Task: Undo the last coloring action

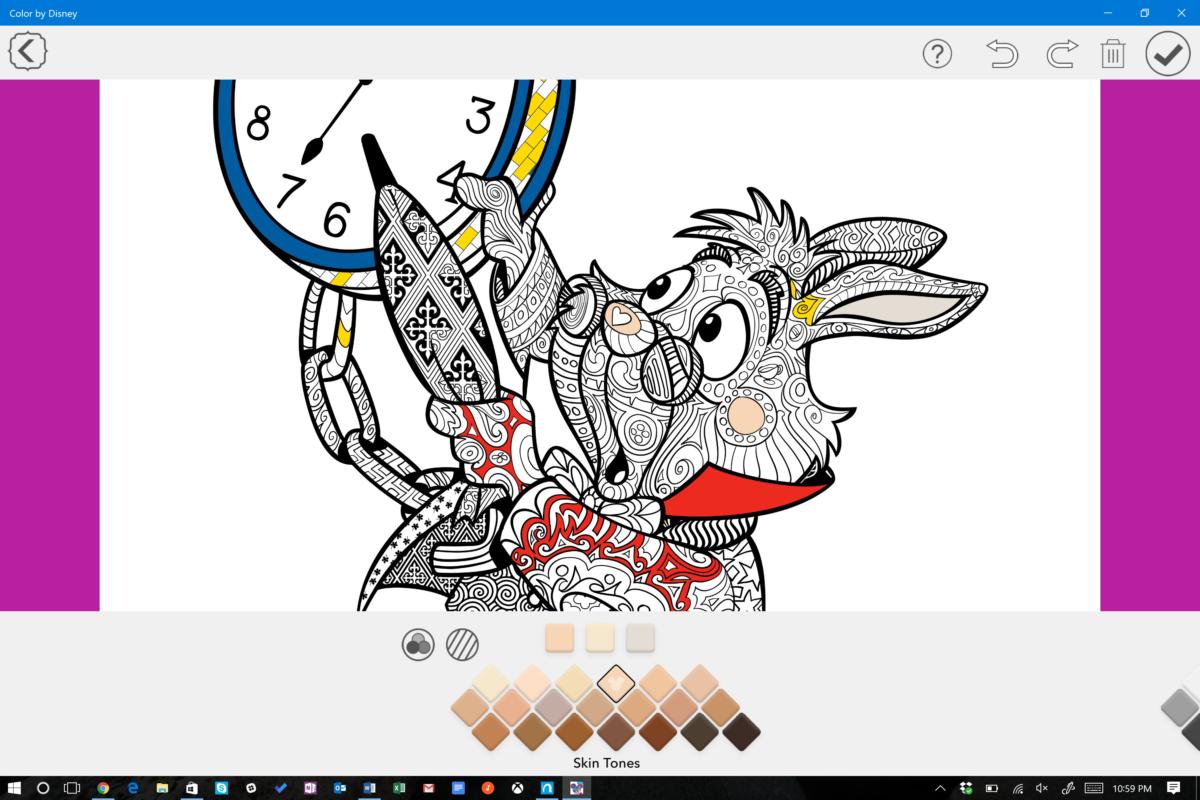Action: tap(1002, 53)
